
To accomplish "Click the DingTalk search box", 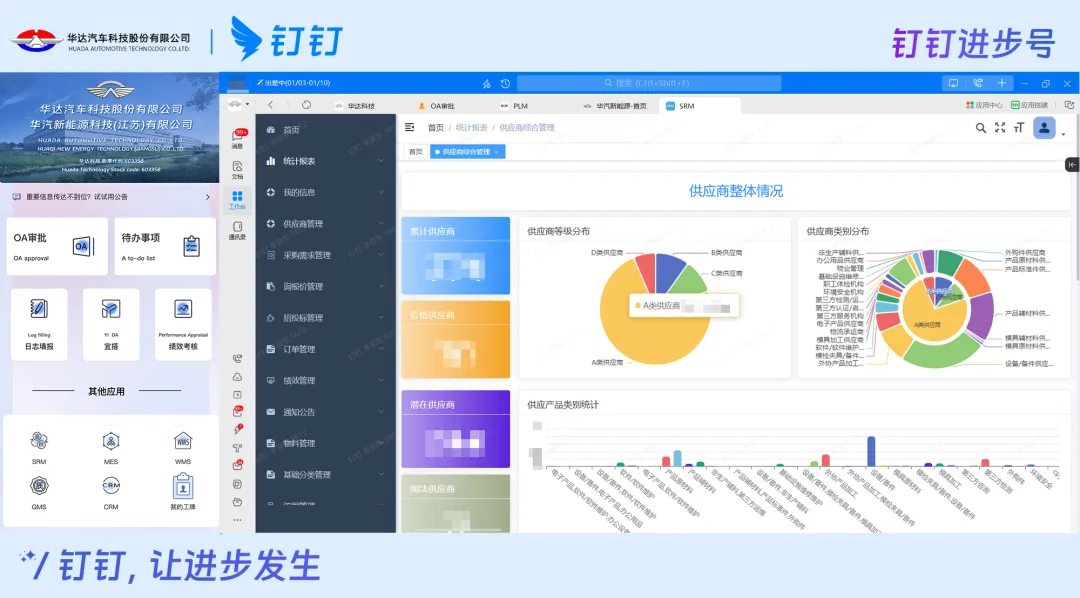I will point(649,83).
